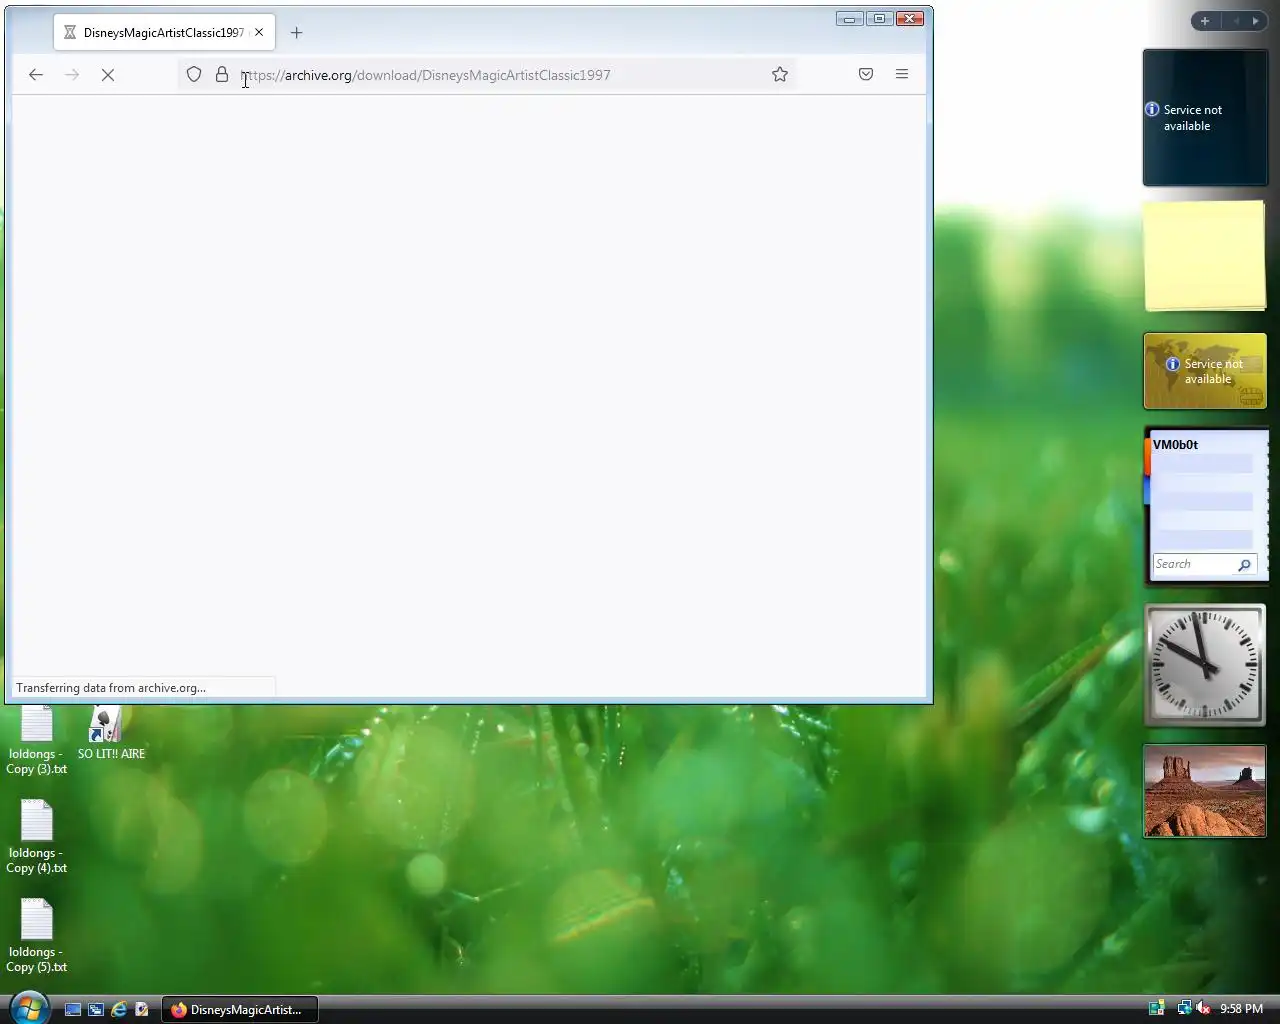
Task: Stop loading the page with X button
Action: coord(108,75)
